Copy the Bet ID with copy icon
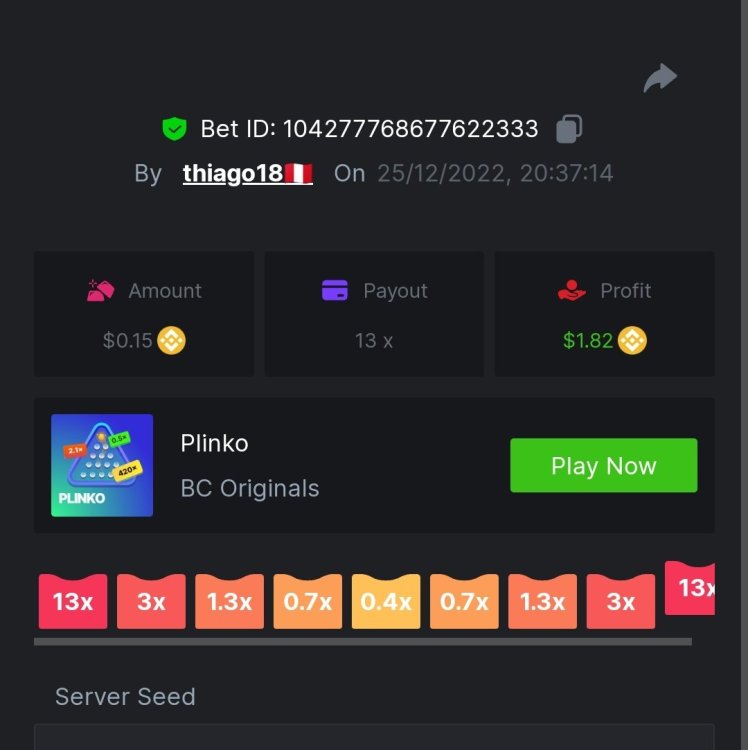 pos(569,129)
